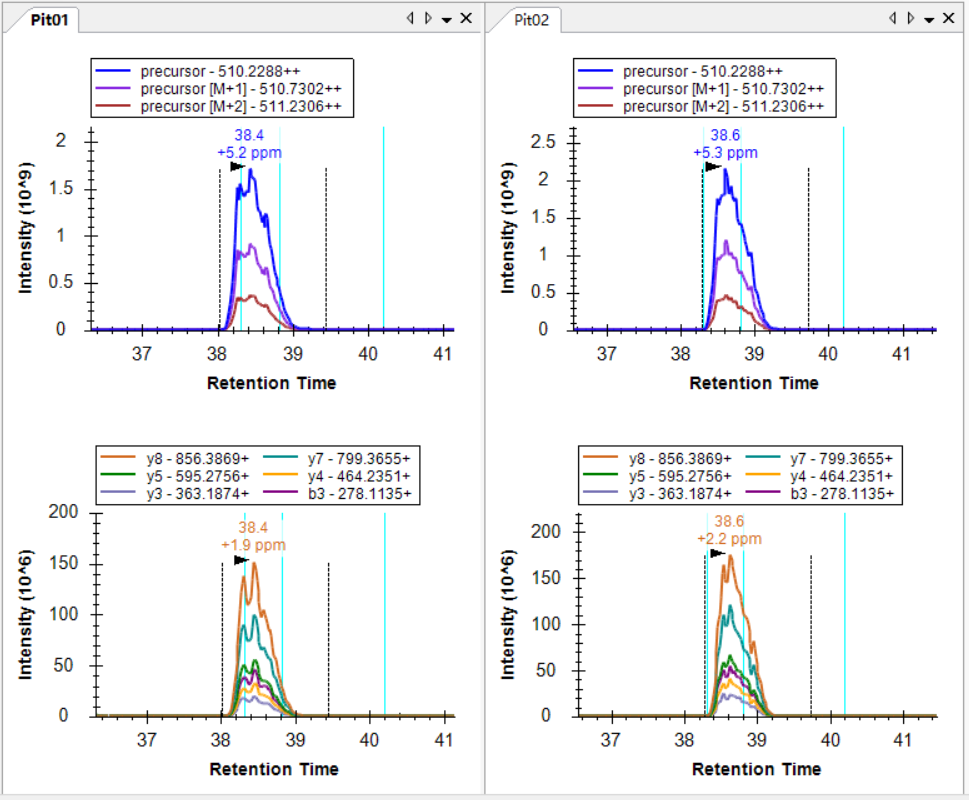
Task: Close the Pit02 chromatogram pane
Action: (949, 19)
